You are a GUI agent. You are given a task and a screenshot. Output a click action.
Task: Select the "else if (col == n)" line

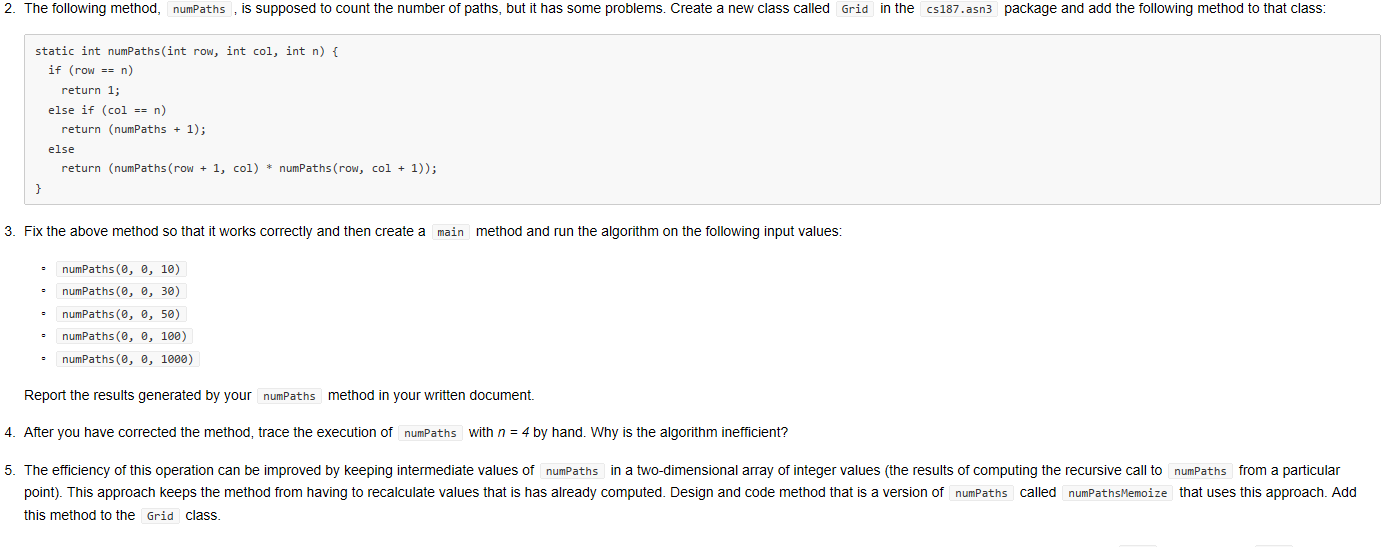[x=107, y=110]
